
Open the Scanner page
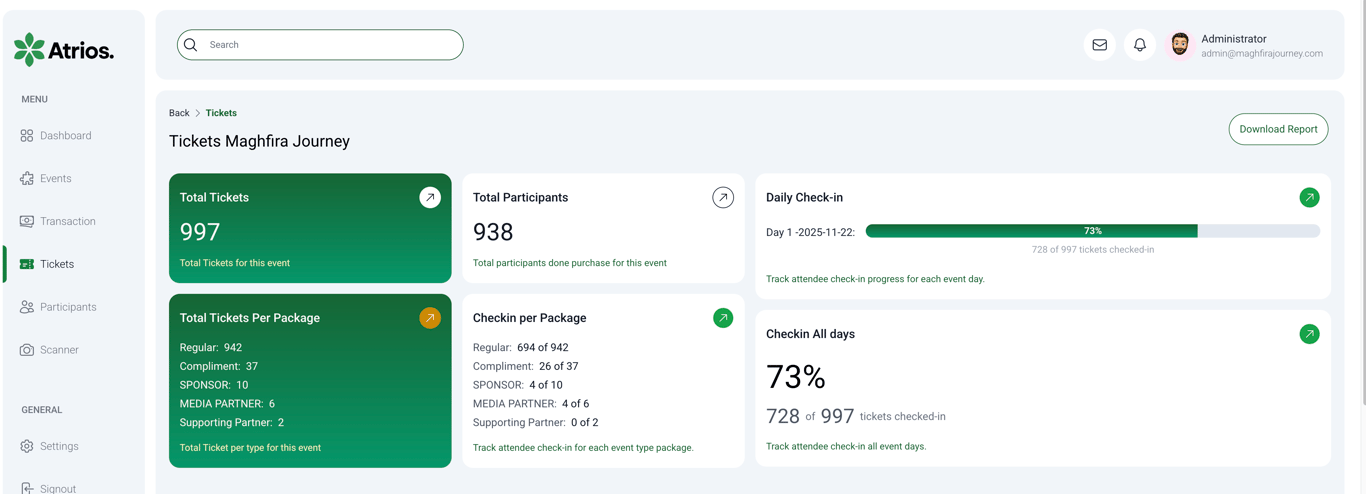pyautogui.click(x=59, y=350)
